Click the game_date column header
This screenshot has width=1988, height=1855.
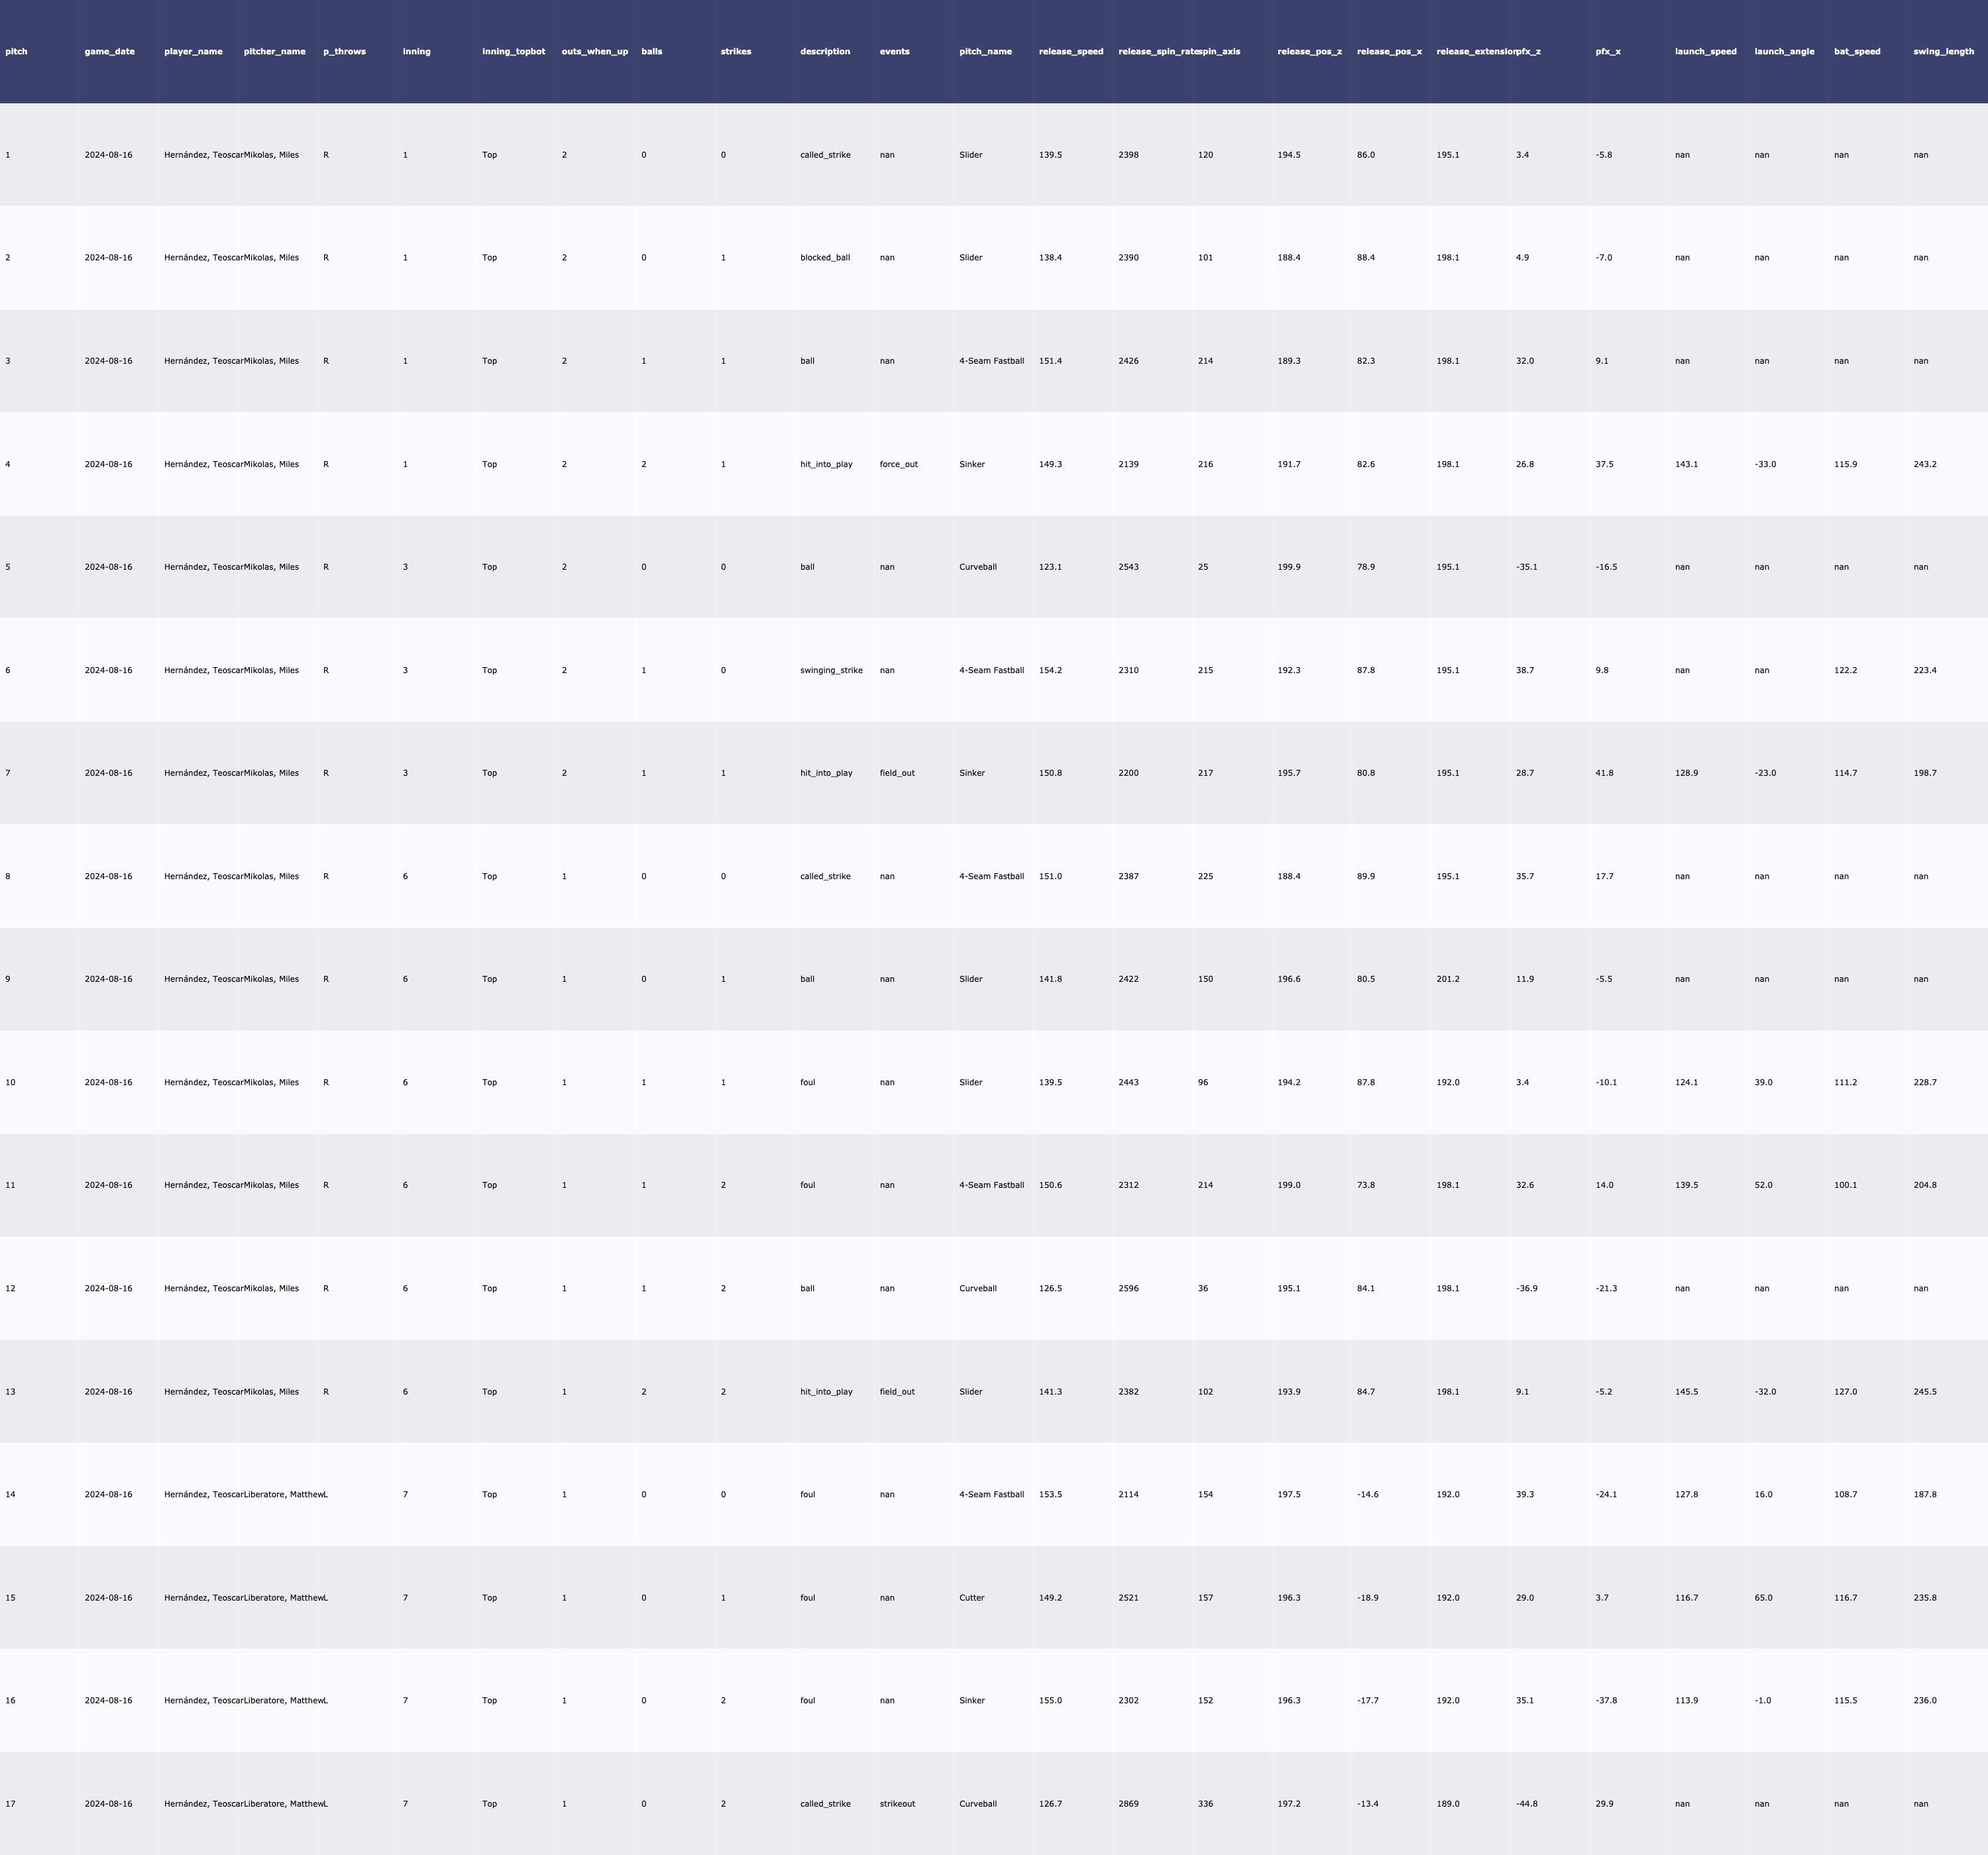(109, 51)
